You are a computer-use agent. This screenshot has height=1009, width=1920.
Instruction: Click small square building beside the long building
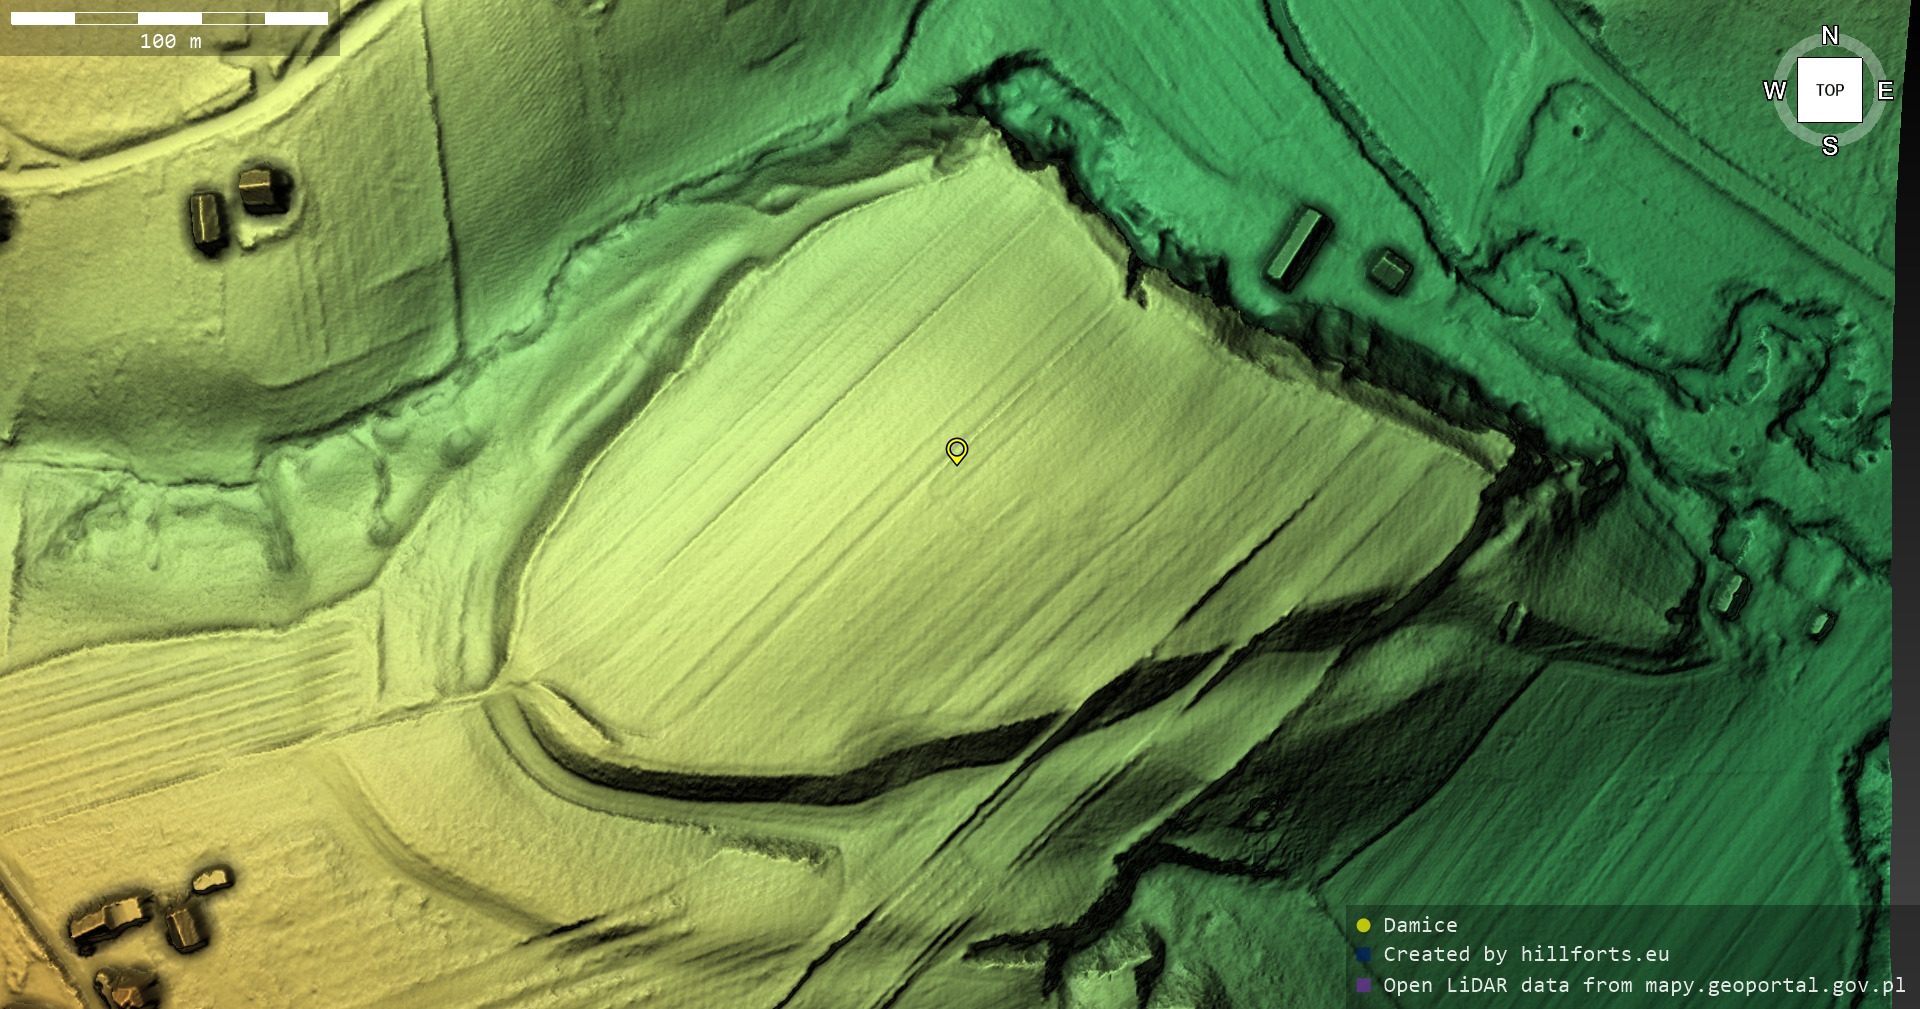click(1389, 269)
